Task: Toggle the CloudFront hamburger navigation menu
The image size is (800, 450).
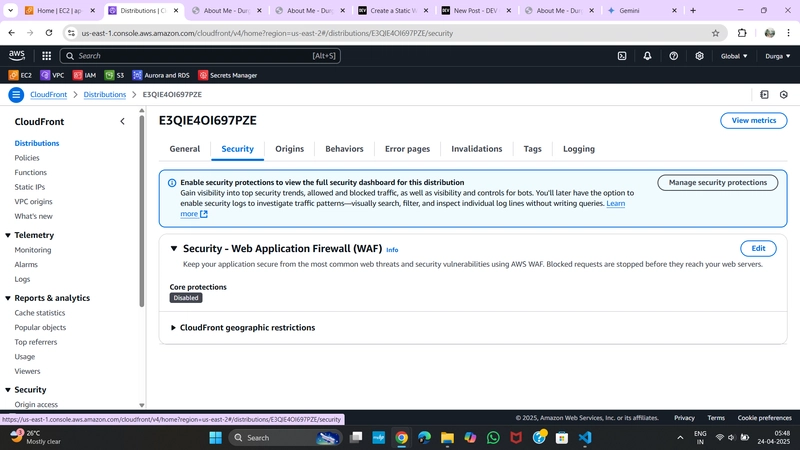Action: click(x=16, y=94)
